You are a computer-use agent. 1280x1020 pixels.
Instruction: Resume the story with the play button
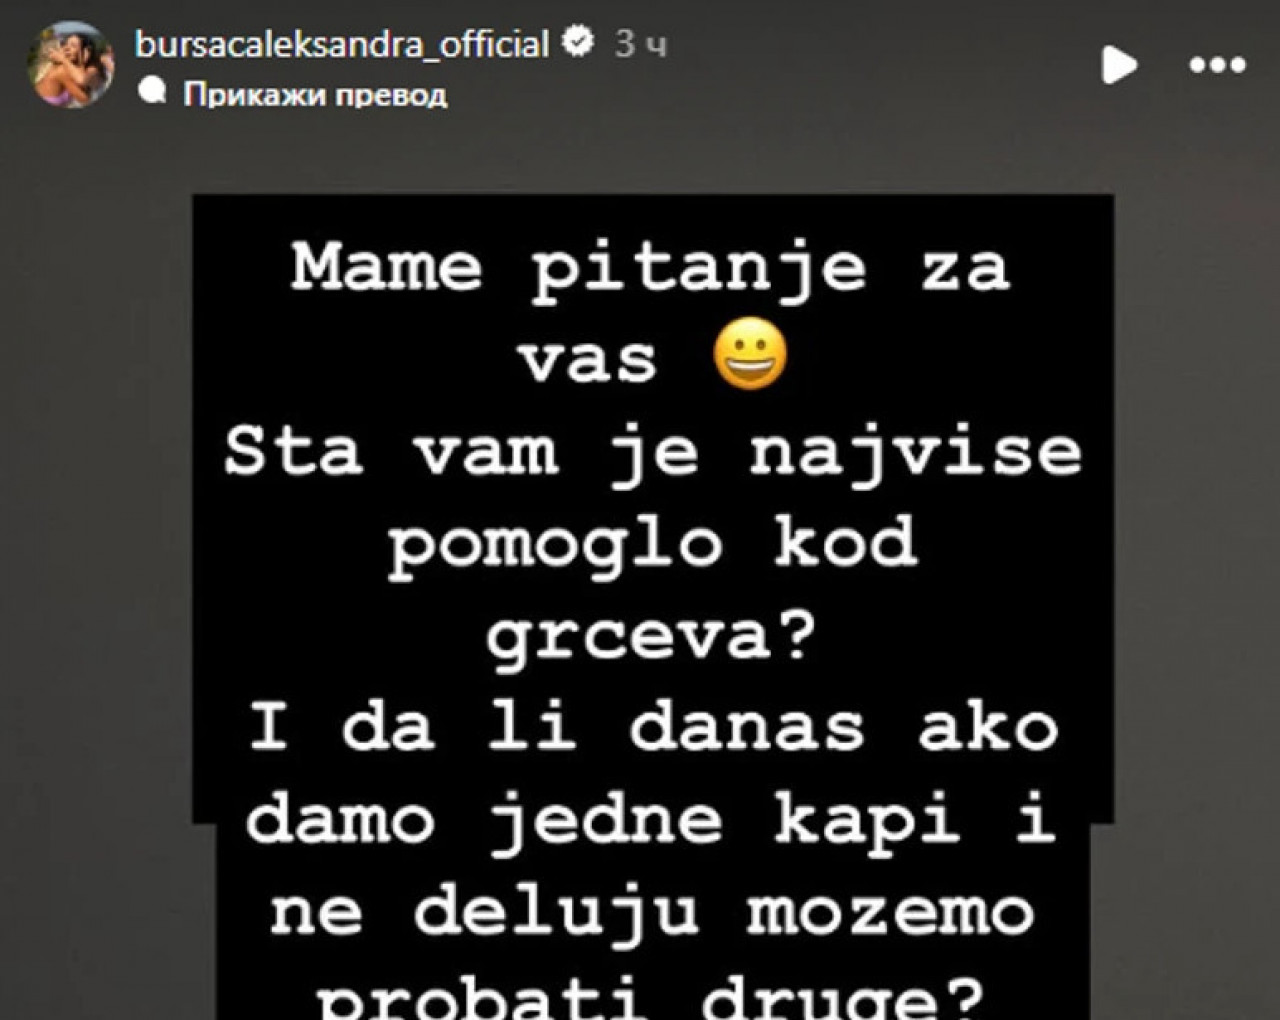(x=1119, y=65)
